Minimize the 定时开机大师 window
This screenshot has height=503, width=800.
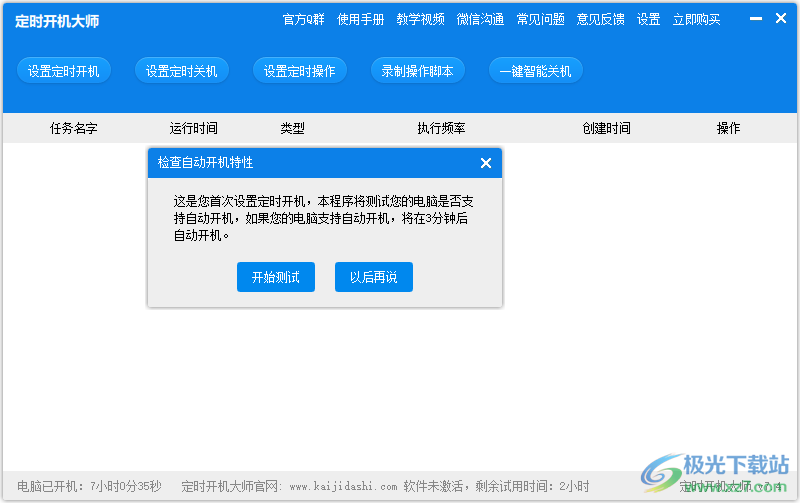(756, 18)
